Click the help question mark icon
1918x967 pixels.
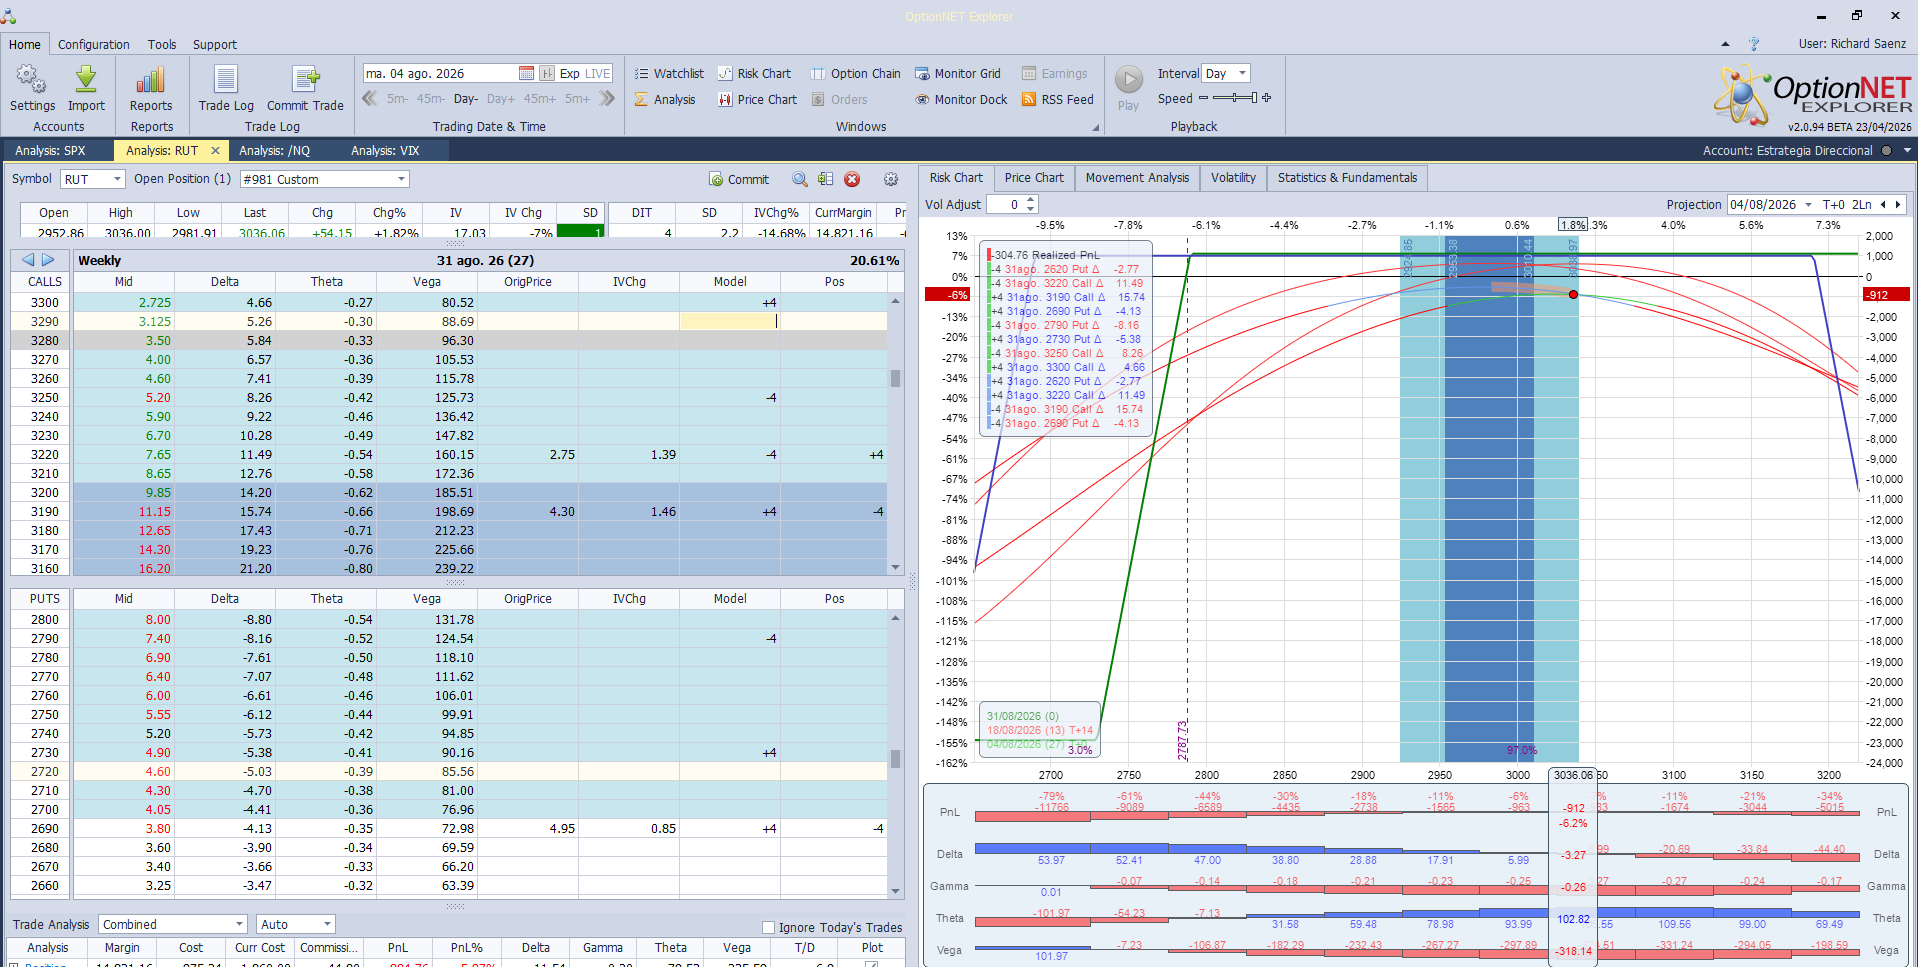1753,44
